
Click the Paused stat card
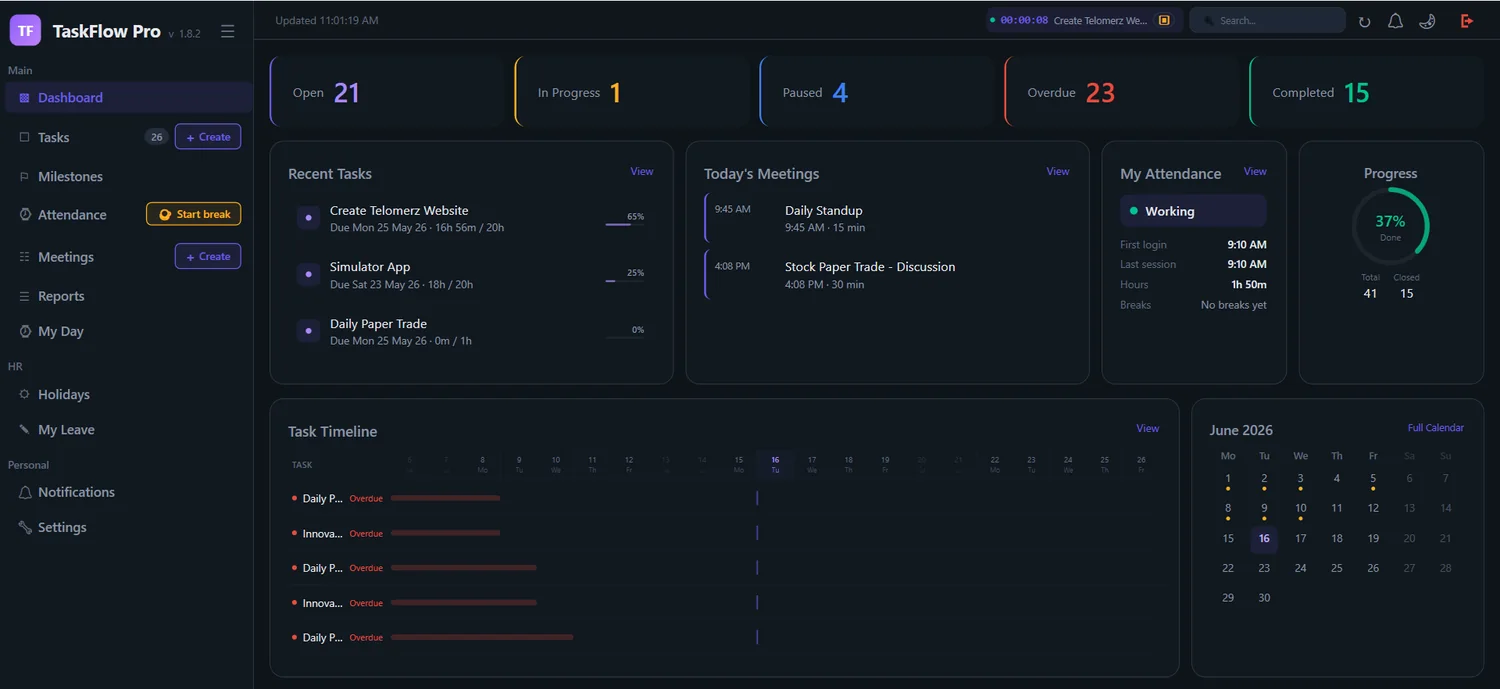[877, 92]
